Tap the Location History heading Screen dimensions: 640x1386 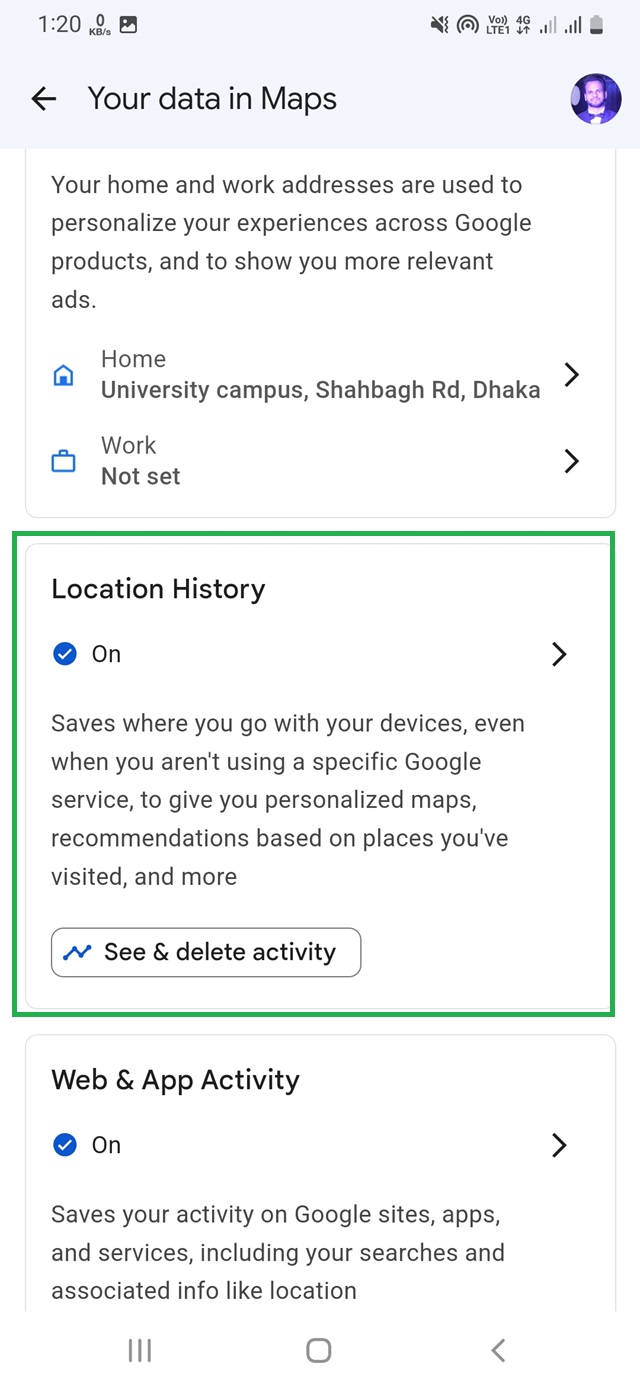point(158,589)
